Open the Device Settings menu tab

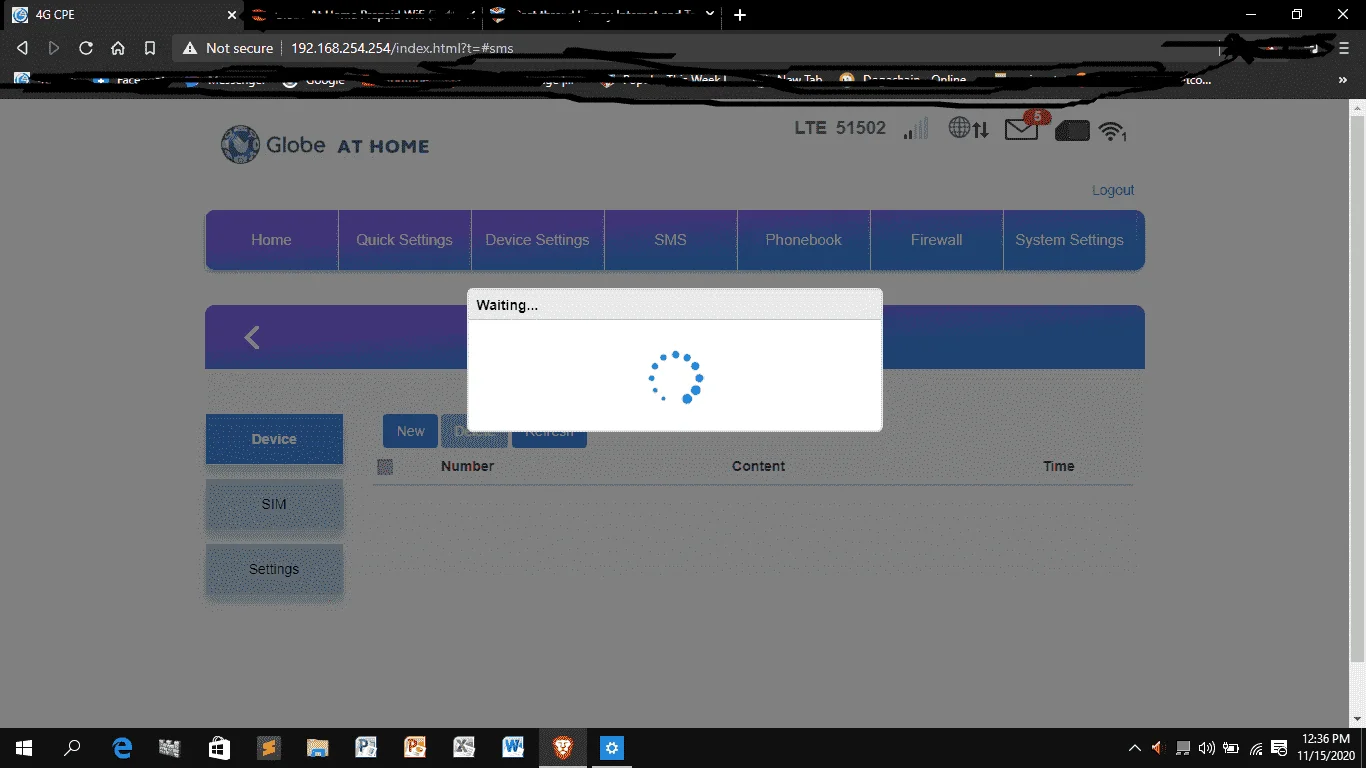click(537, 240)
